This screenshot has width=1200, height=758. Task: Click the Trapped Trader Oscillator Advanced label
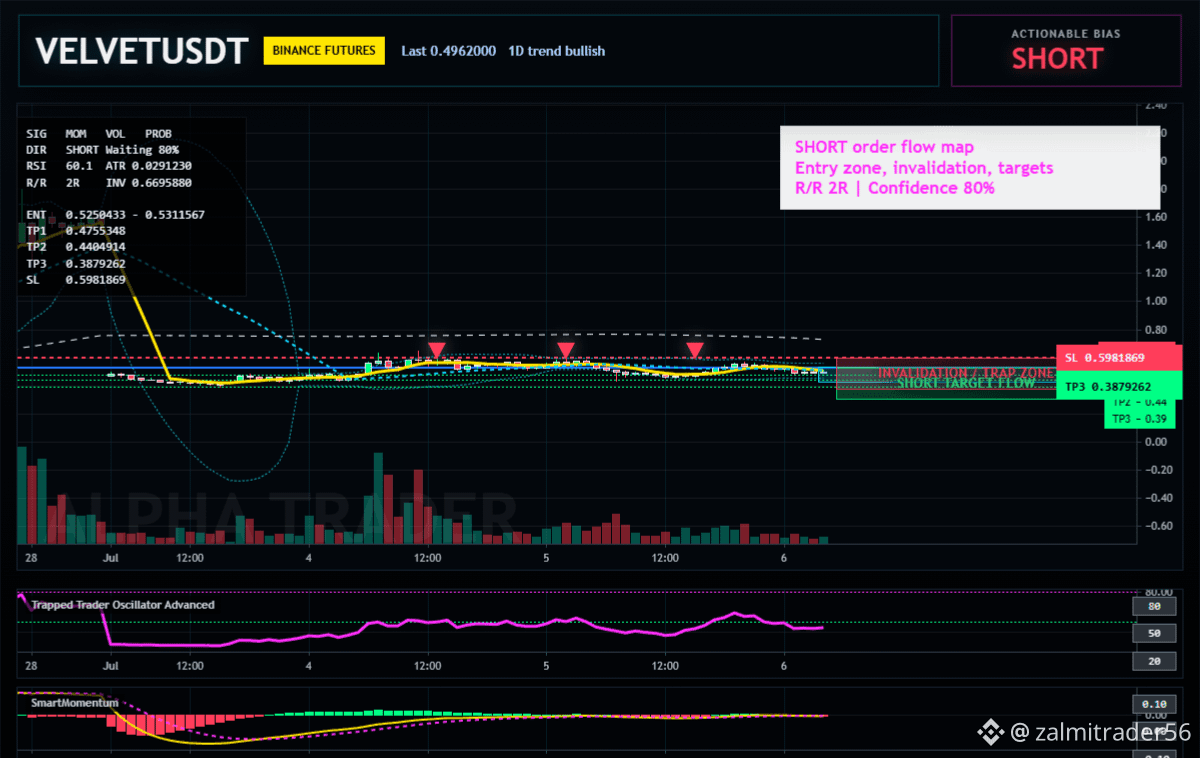point(122,605)
